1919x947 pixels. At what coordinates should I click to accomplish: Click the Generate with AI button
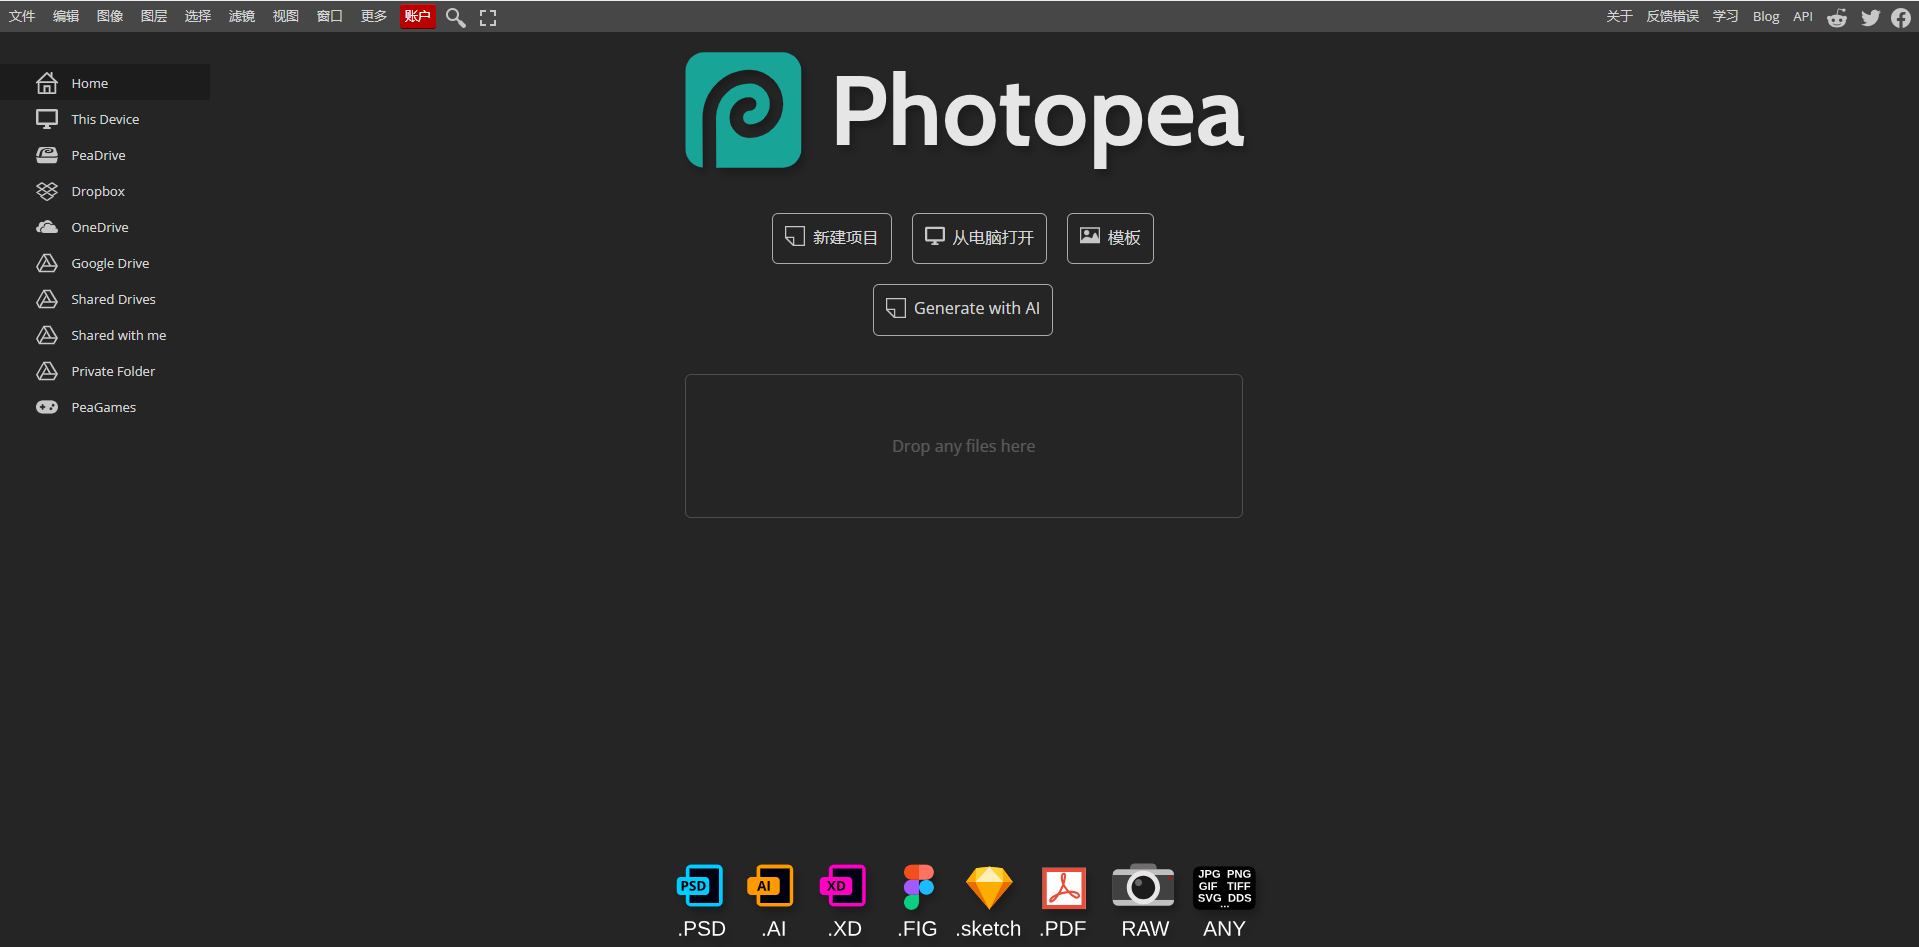tap(963, 309)
